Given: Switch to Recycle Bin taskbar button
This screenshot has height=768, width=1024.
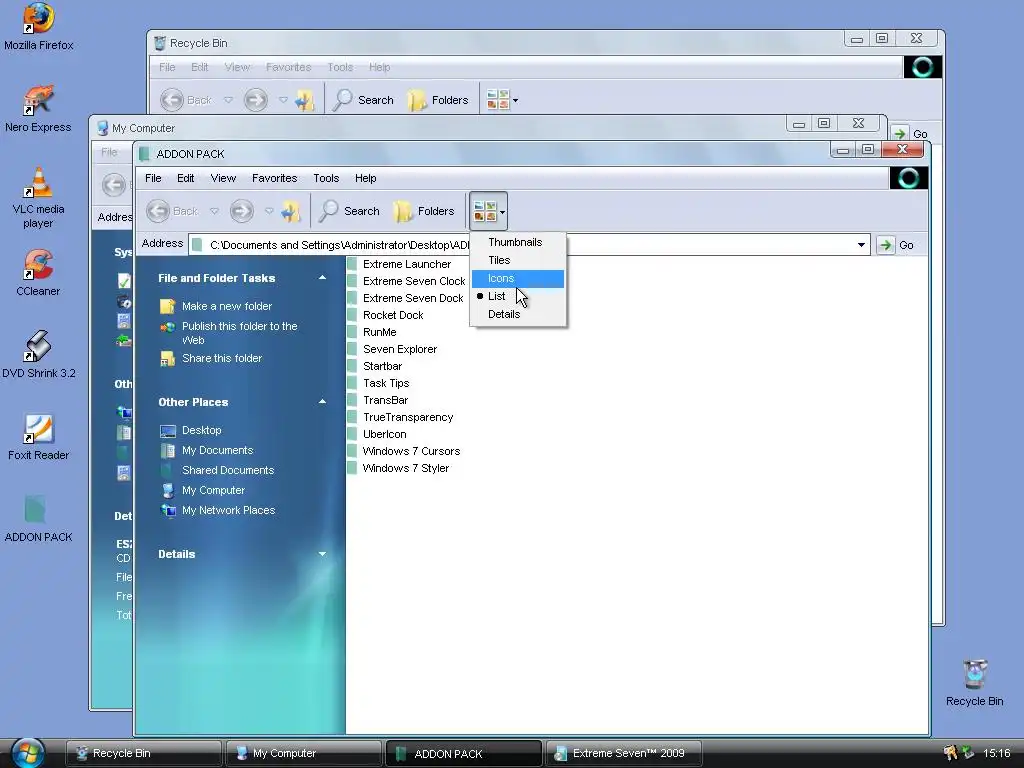Looking at the screenshot, I should click(x=144, y=753).
